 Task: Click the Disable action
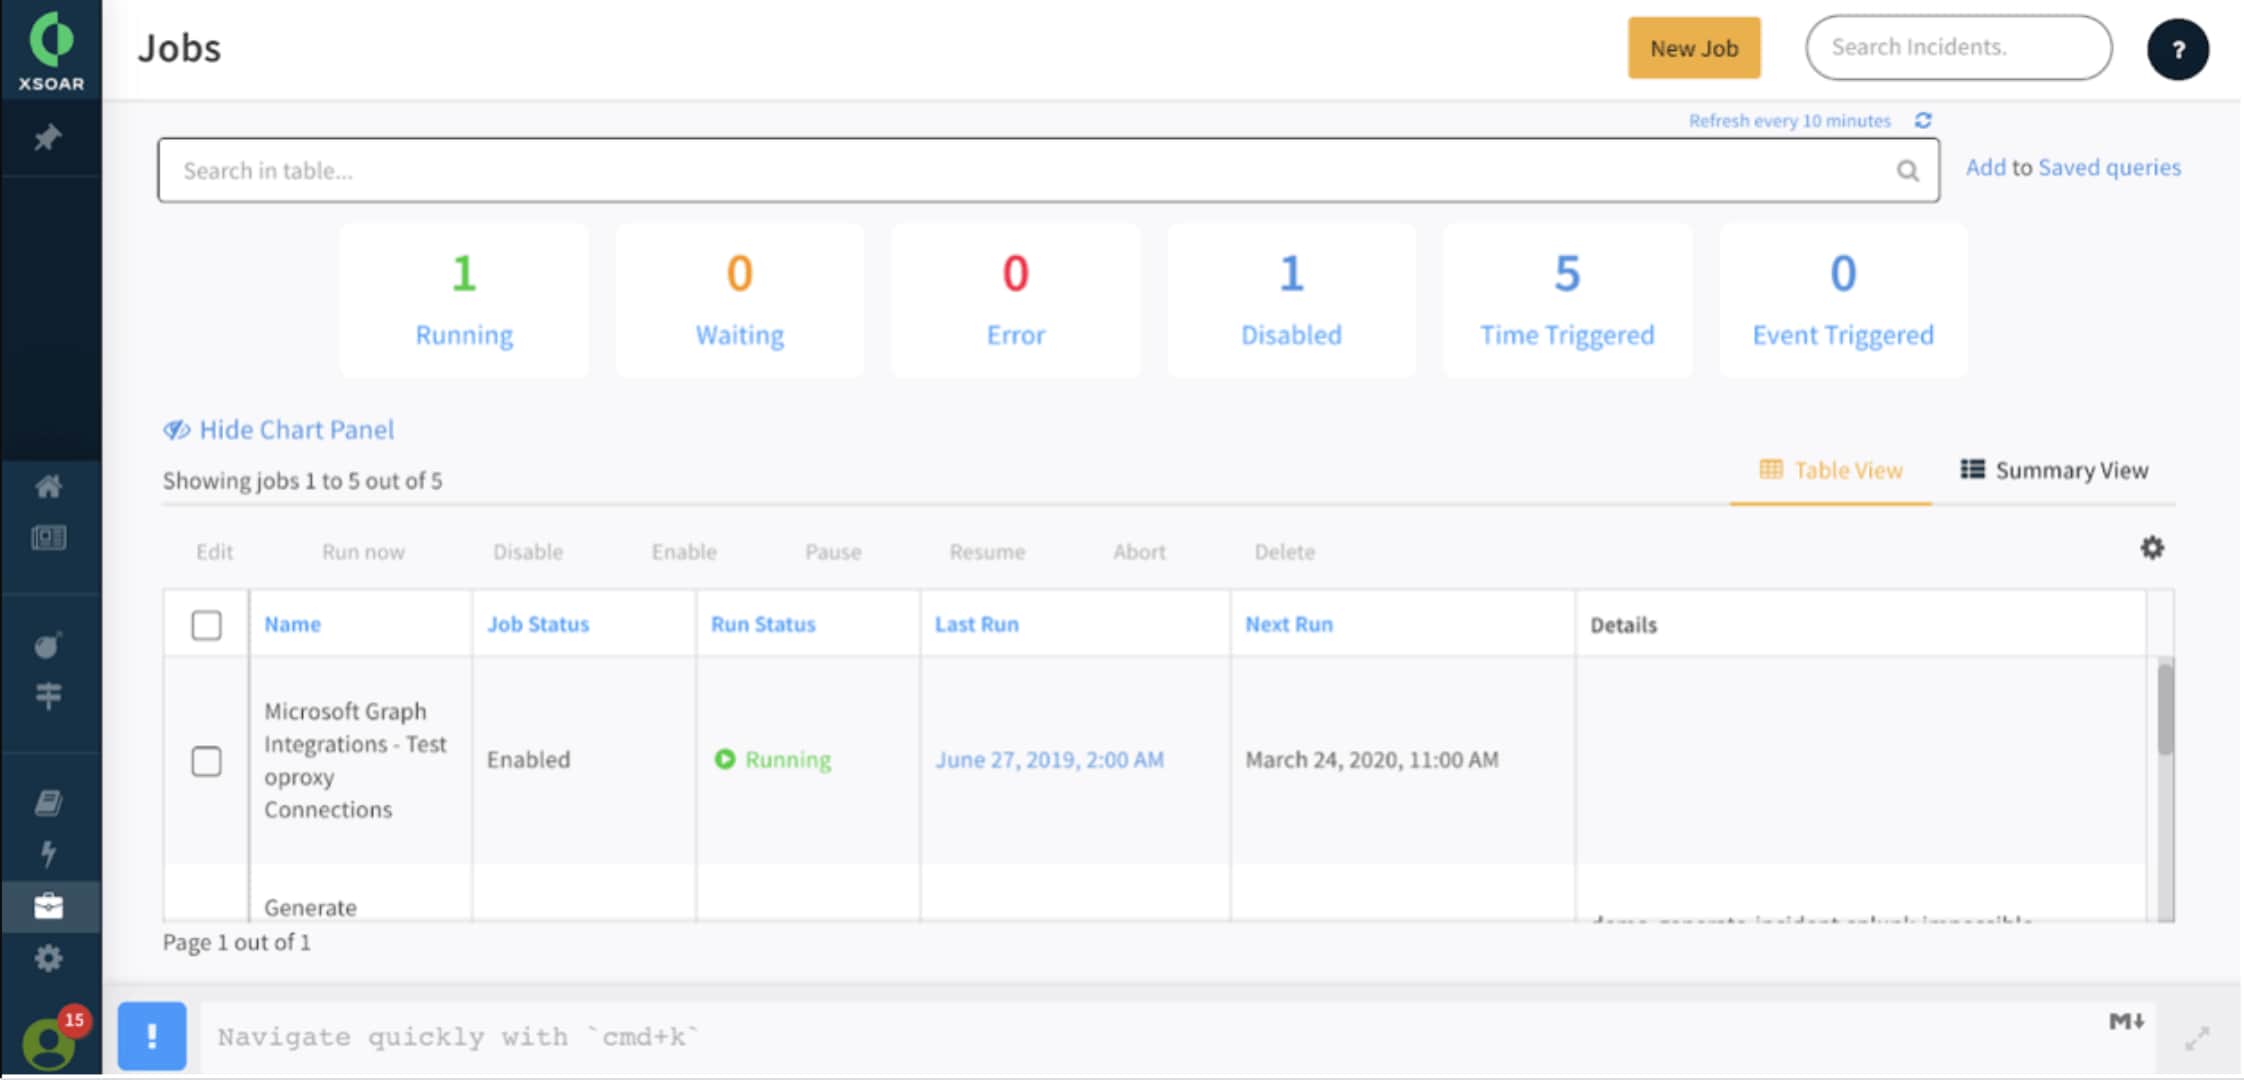coord(528,552)
